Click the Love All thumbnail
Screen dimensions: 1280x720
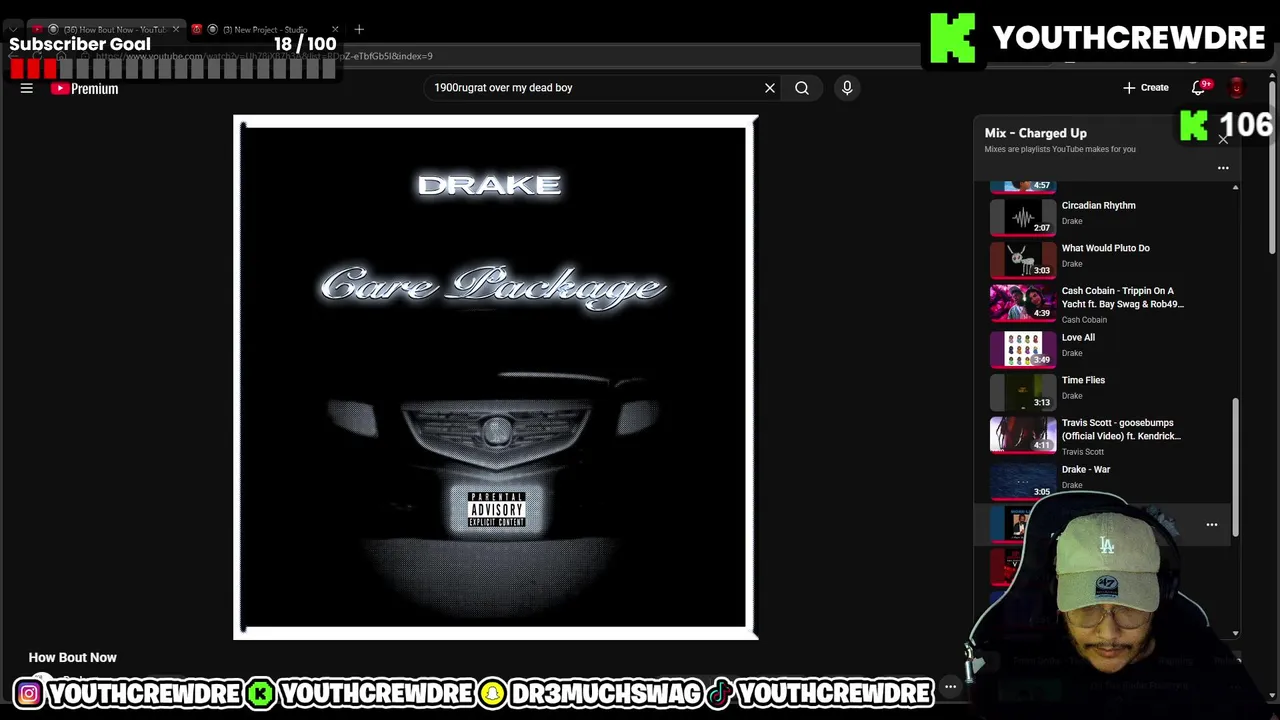tap(1023, 350)
